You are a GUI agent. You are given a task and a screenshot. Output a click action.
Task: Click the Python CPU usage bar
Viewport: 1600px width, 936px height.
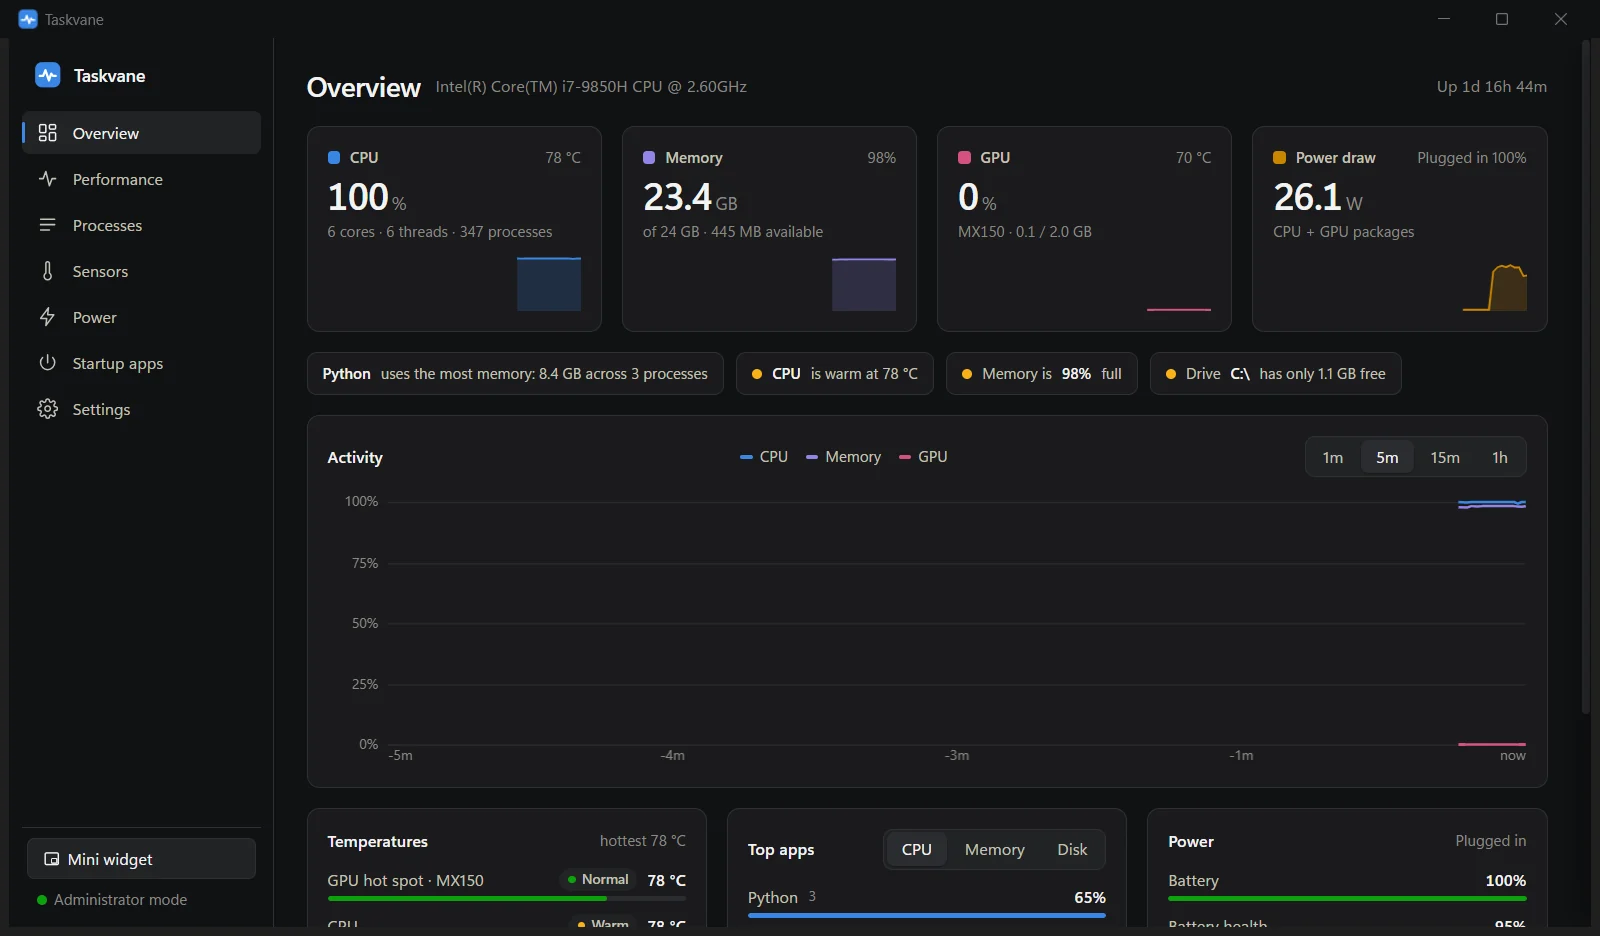click(926, 915)
